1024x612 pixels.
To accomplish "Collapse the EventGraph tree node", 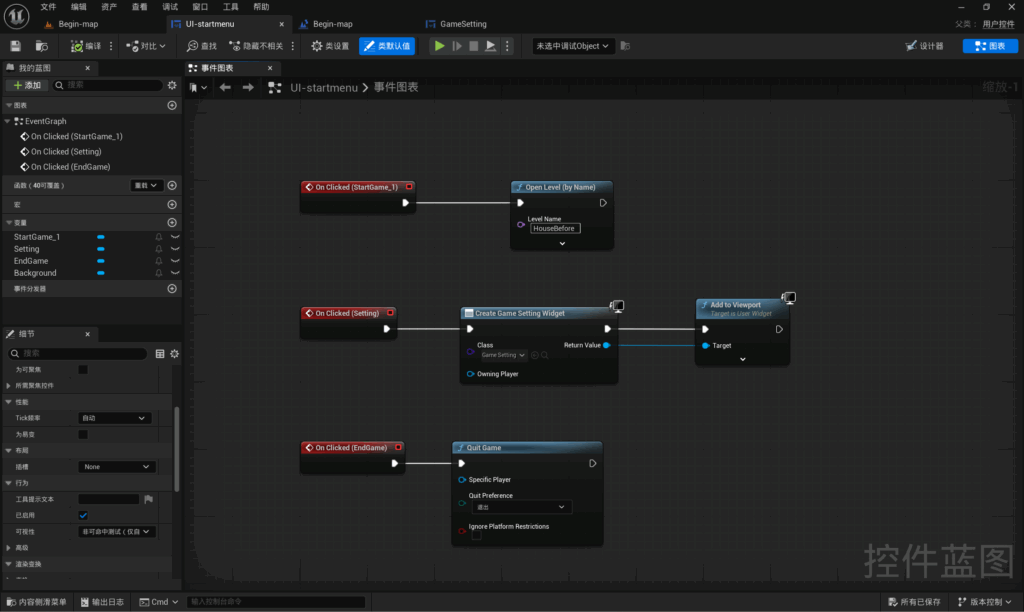I will pos(7,121).
